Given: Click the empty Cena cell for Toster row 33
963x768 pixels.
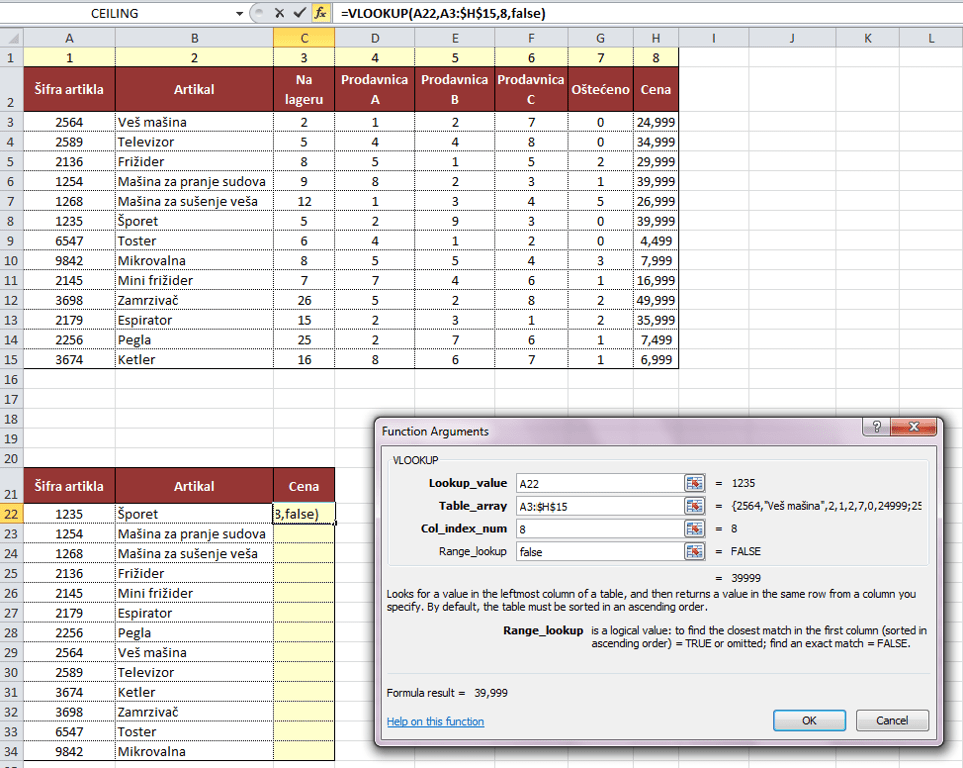Looking at the screenshot, I should coord(304,732).
